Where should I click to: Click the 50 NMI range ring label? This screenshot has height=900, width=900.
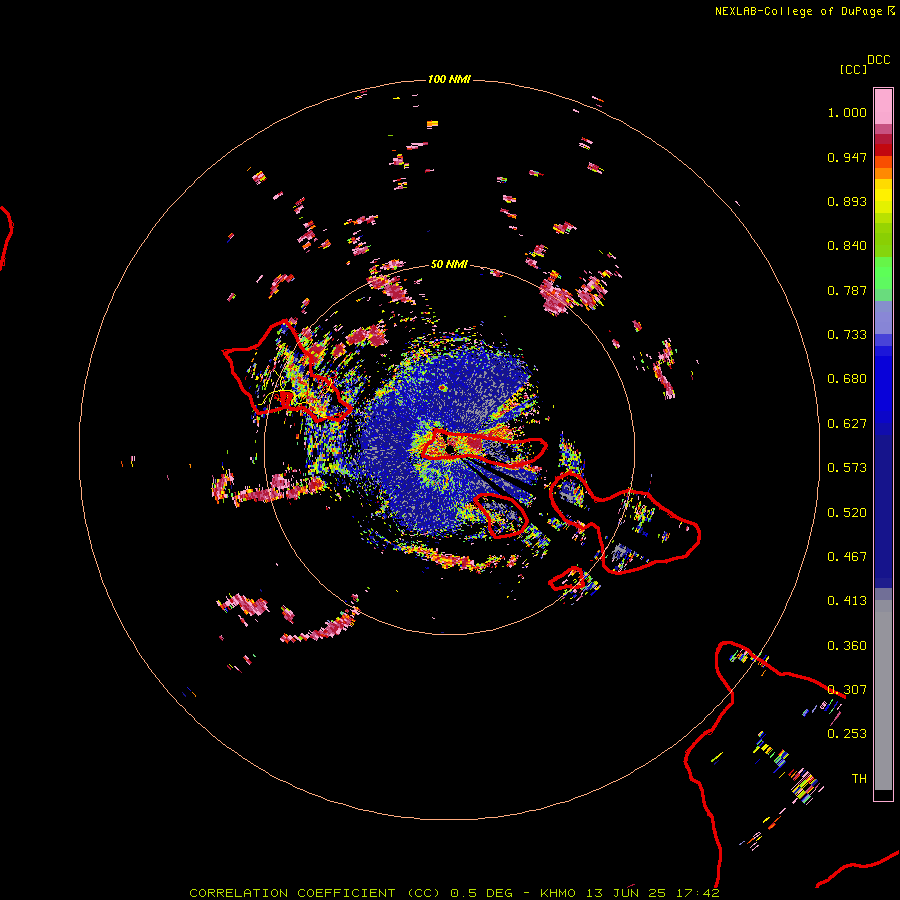(449, 264)
